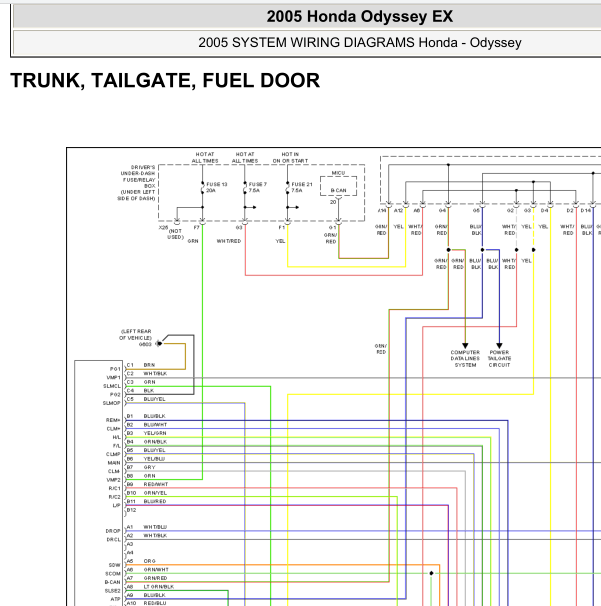Click pin A9 "BLU/BLK" wire label
The image size is (601, 606).
pos(154,595)
